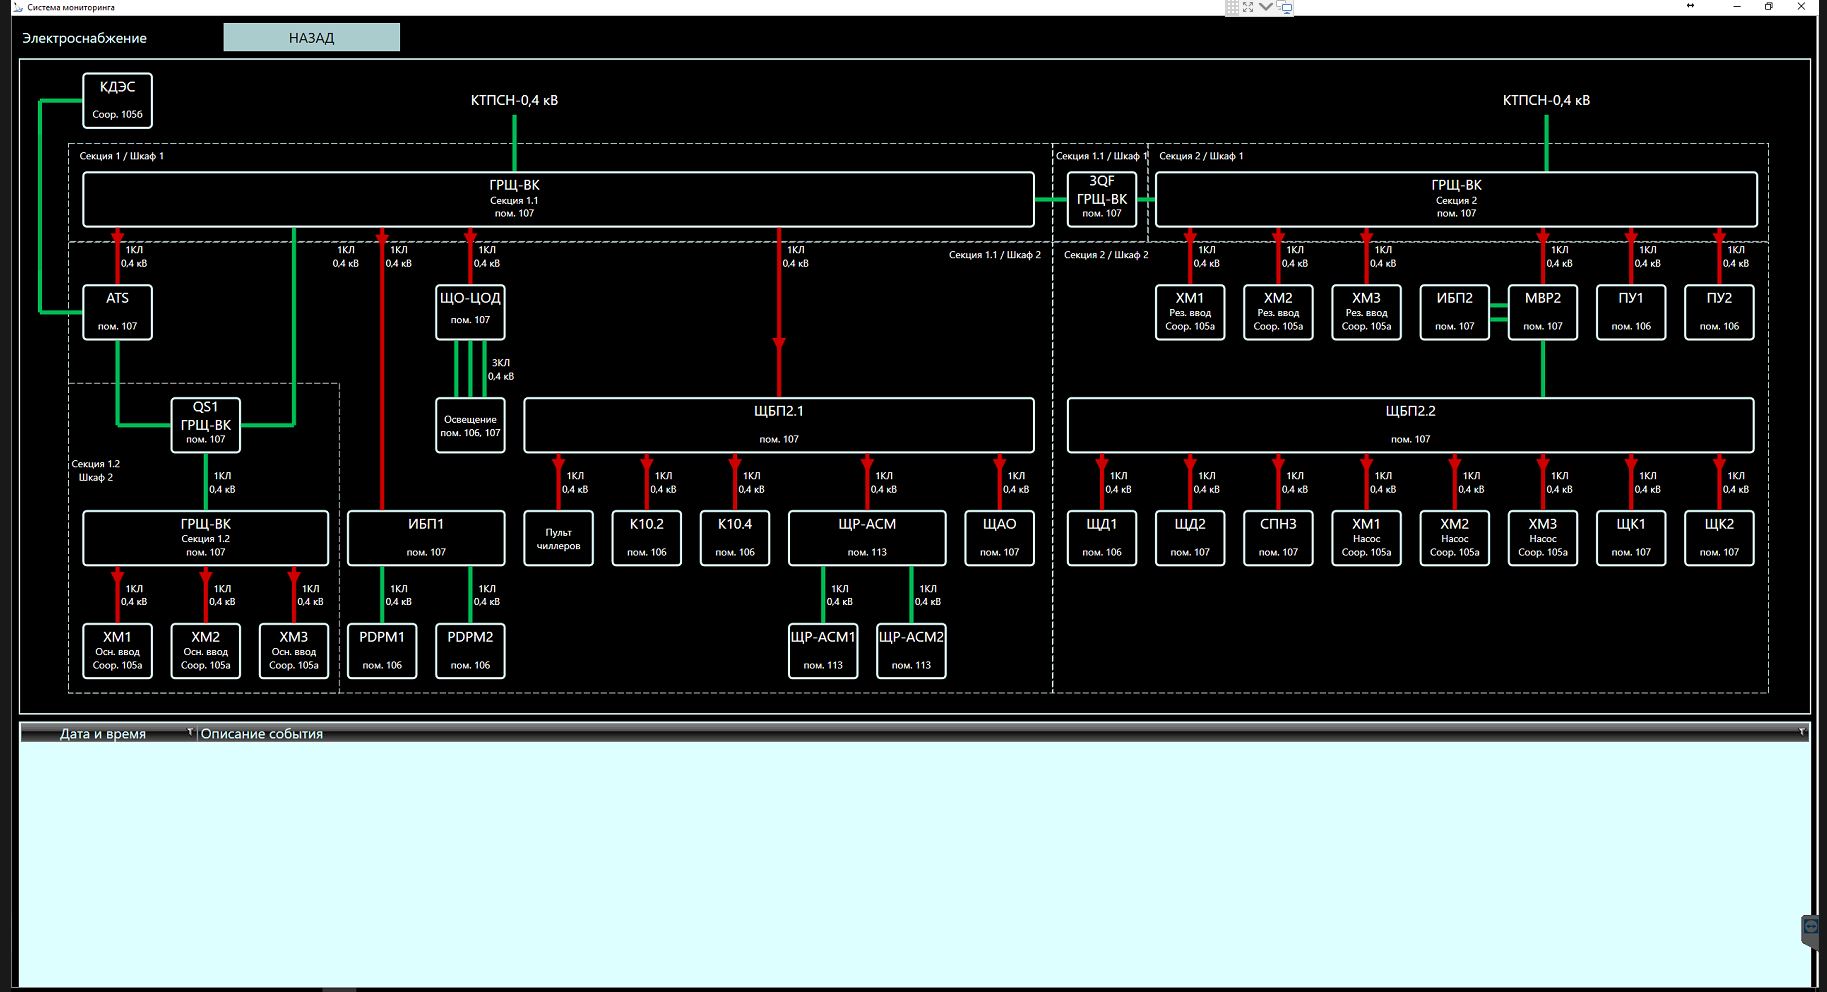
Task: Select the КДЭС generator block
Action: coord(117,100)
